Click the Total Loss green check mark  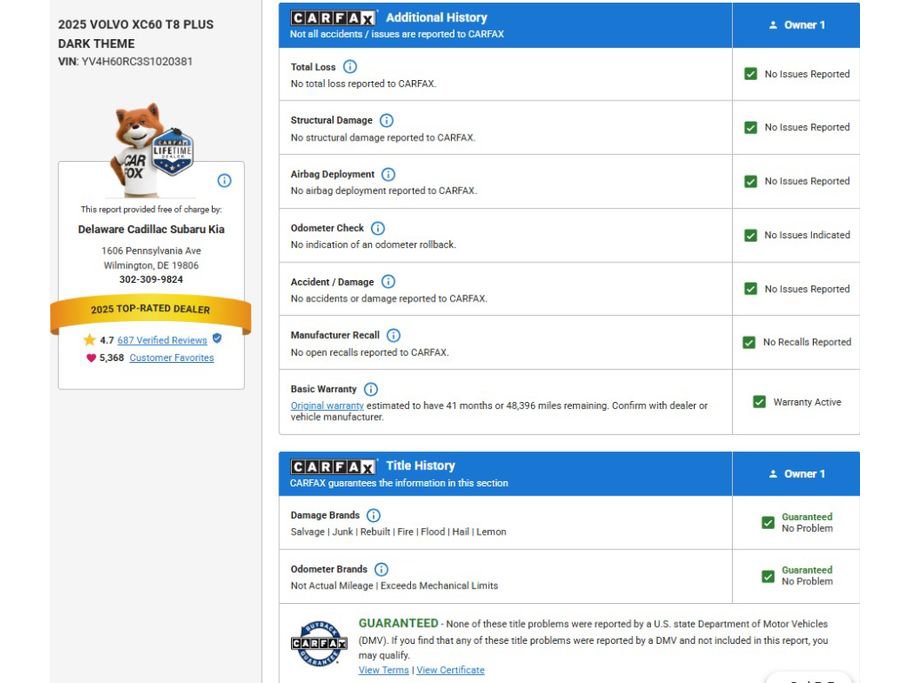751,74
